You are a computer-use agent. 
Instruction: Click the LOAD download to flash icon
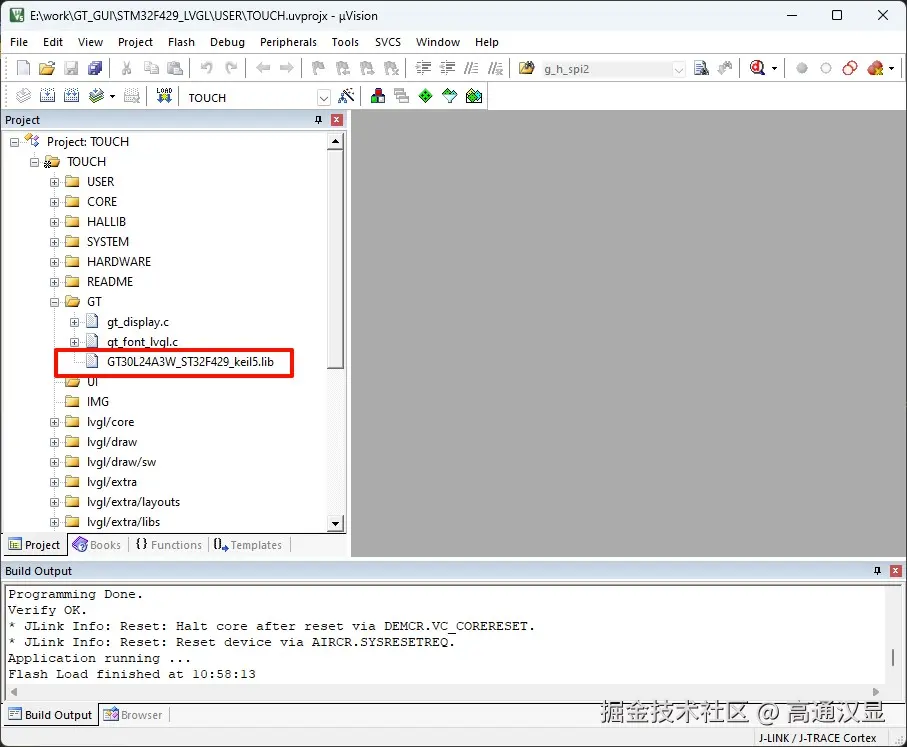(x=164, y=95)
